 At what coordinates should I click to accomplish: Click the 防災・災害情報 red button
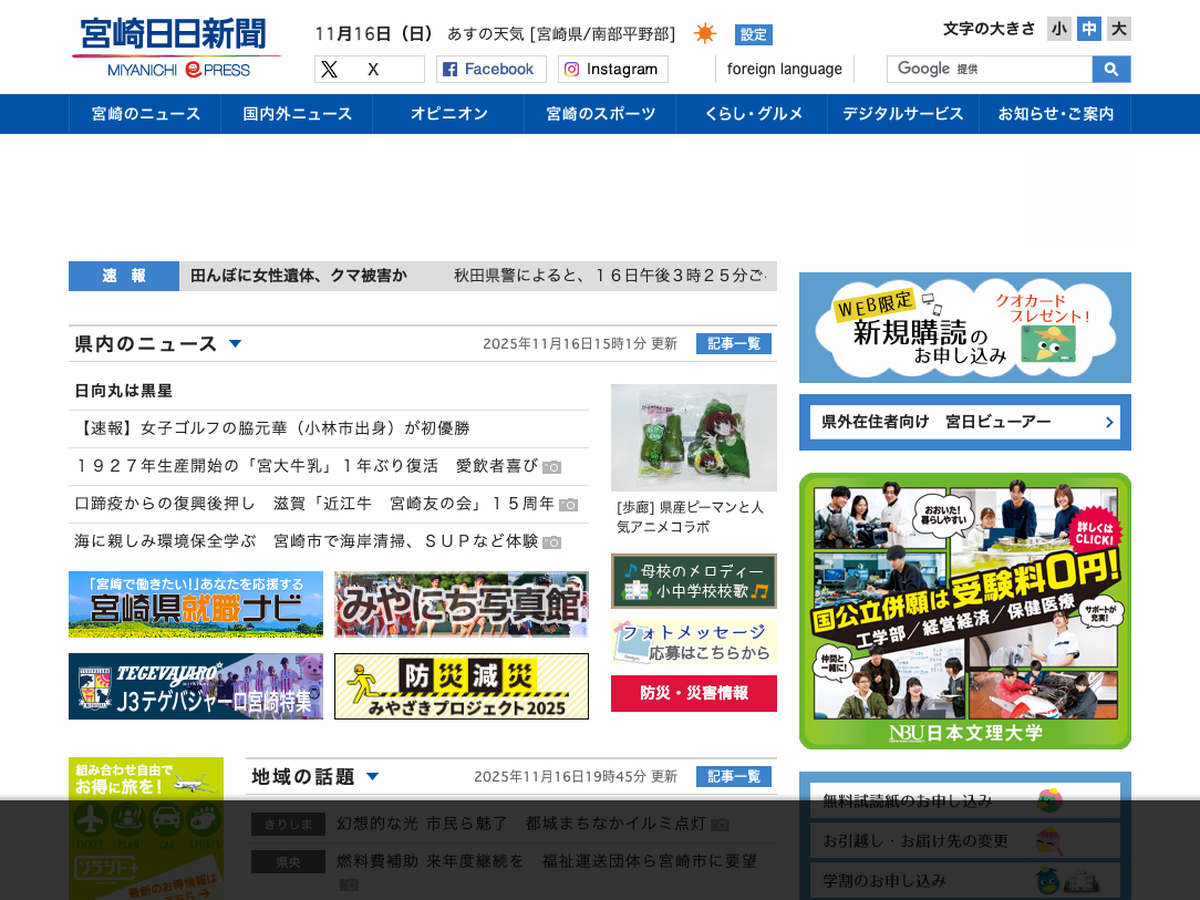click(x=693, y=693)
